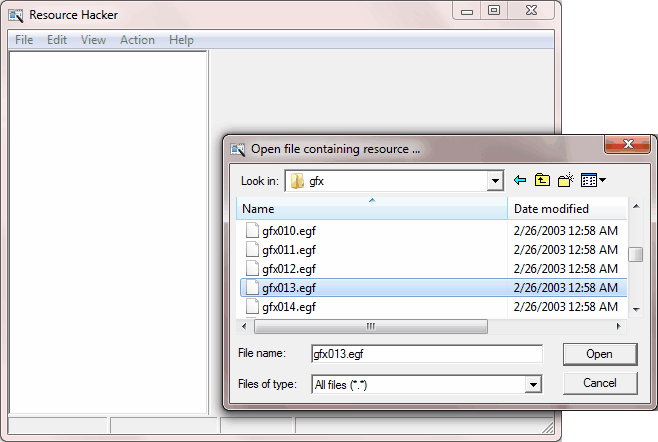Viewport: 658px width, 442px height.
Task: Expand the Files of type dropdown
Action: (533, 384)
